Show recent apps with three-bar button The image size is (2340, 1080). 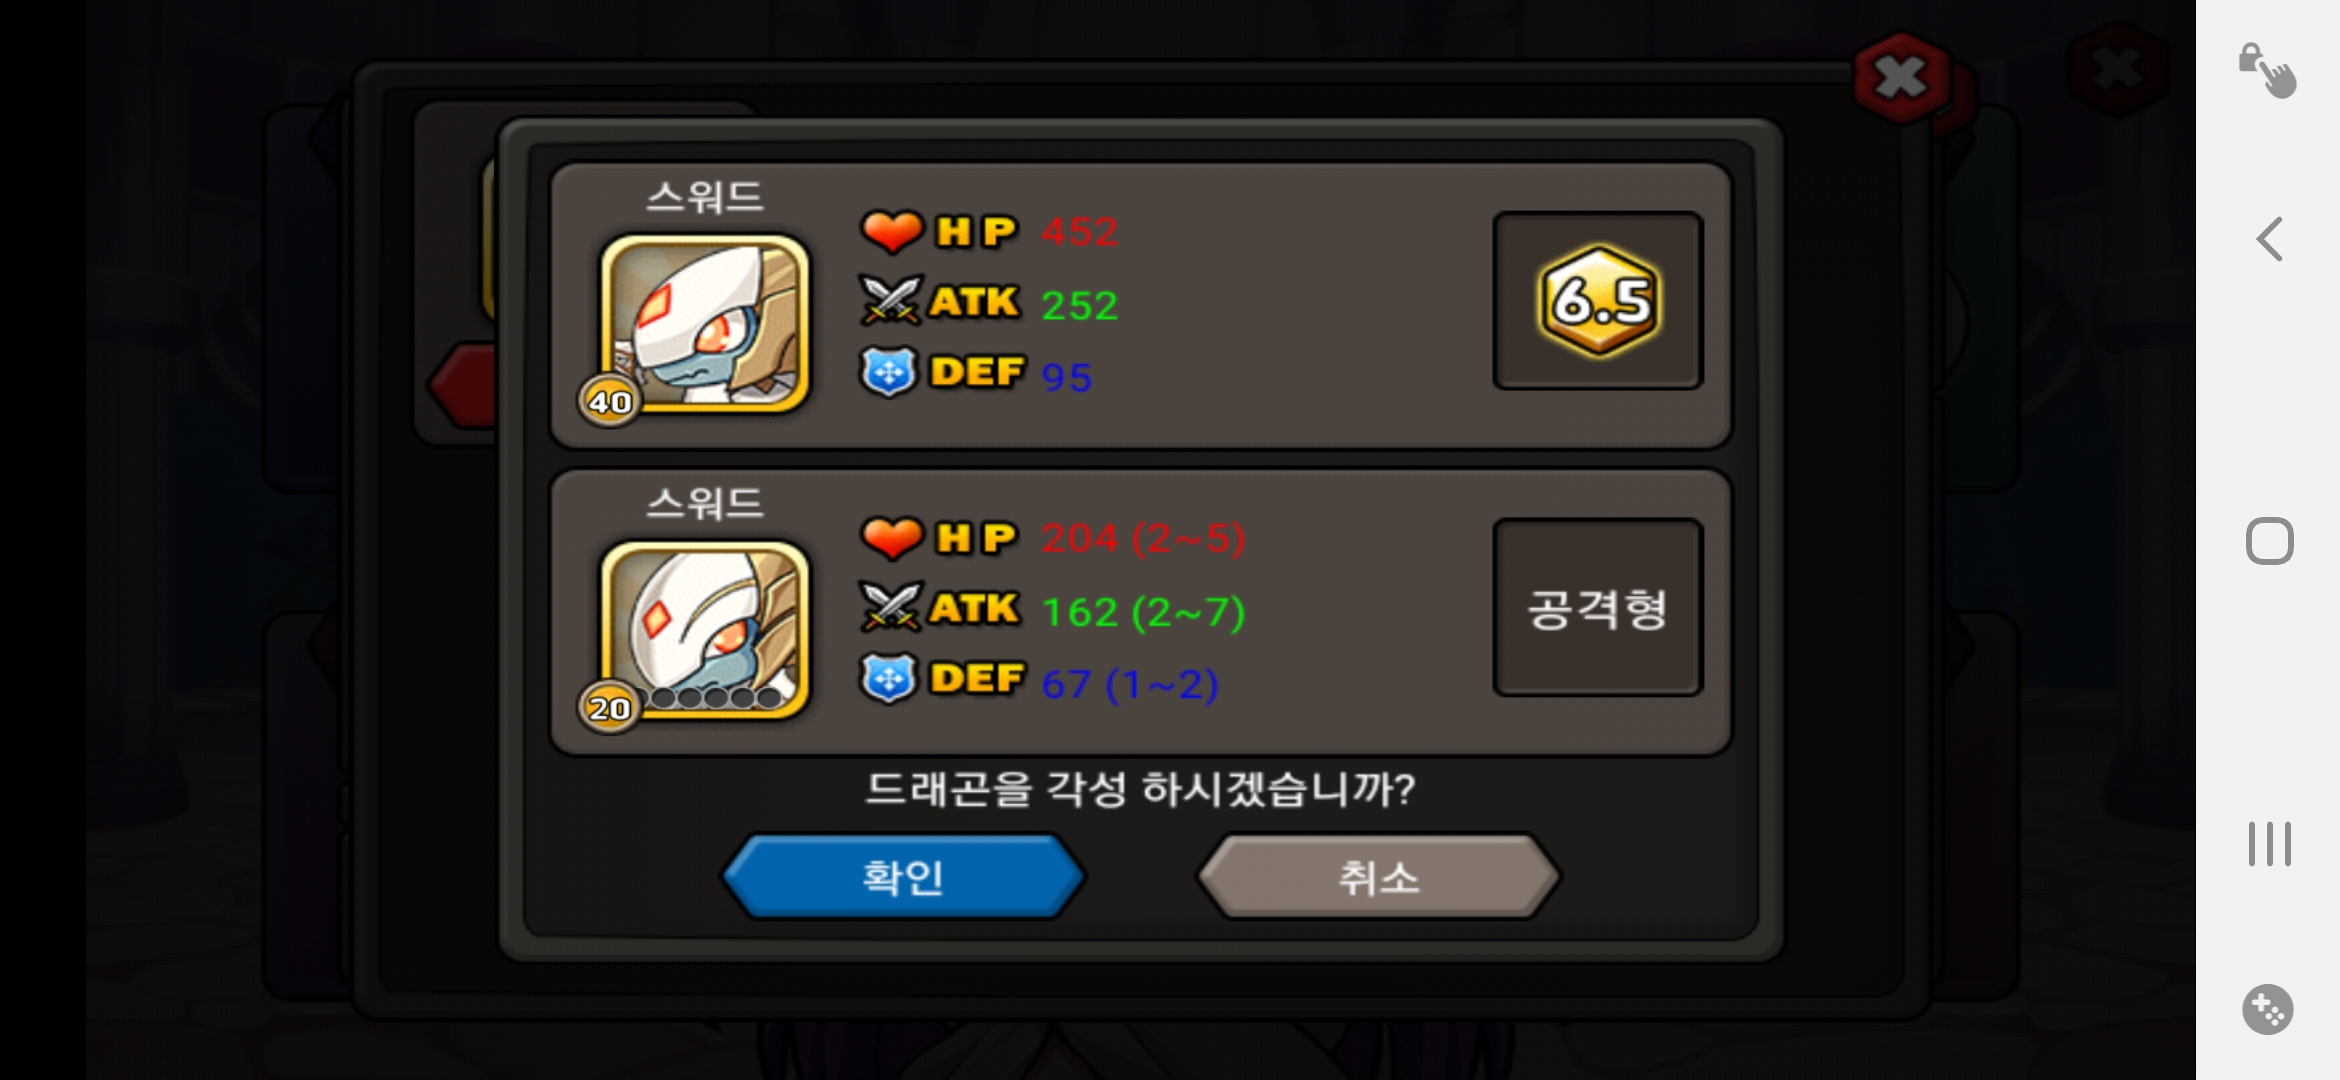(x=2269, y=844)
